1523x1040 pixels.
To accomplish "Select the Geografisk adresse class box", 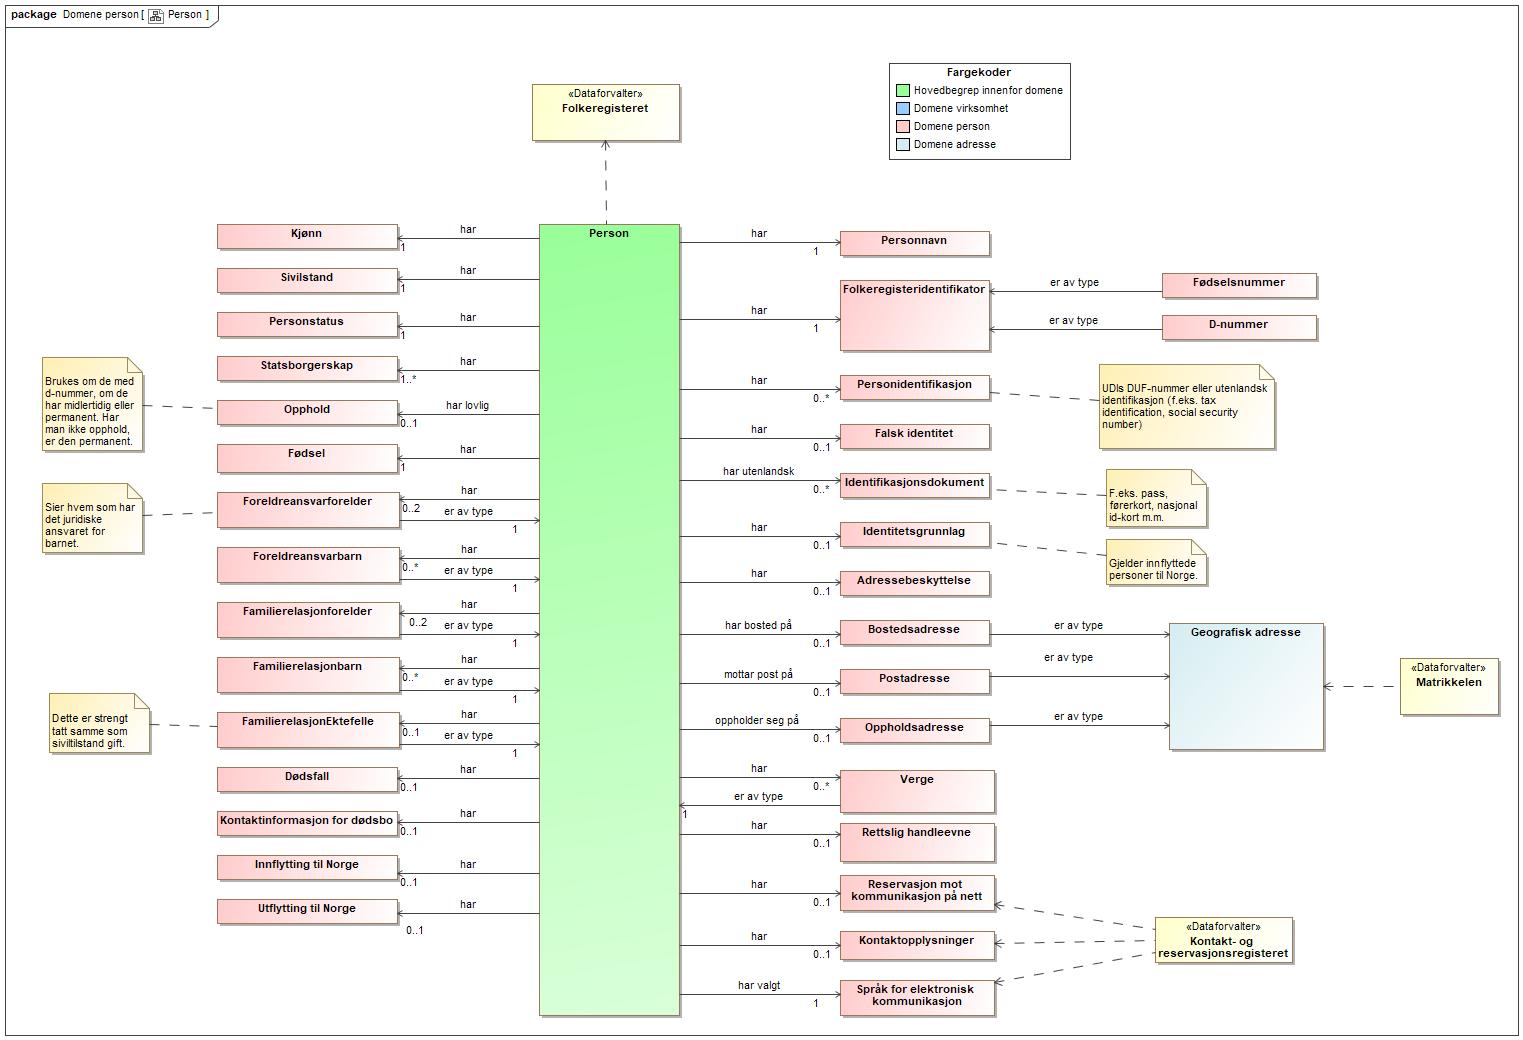I will (1245, 686).
